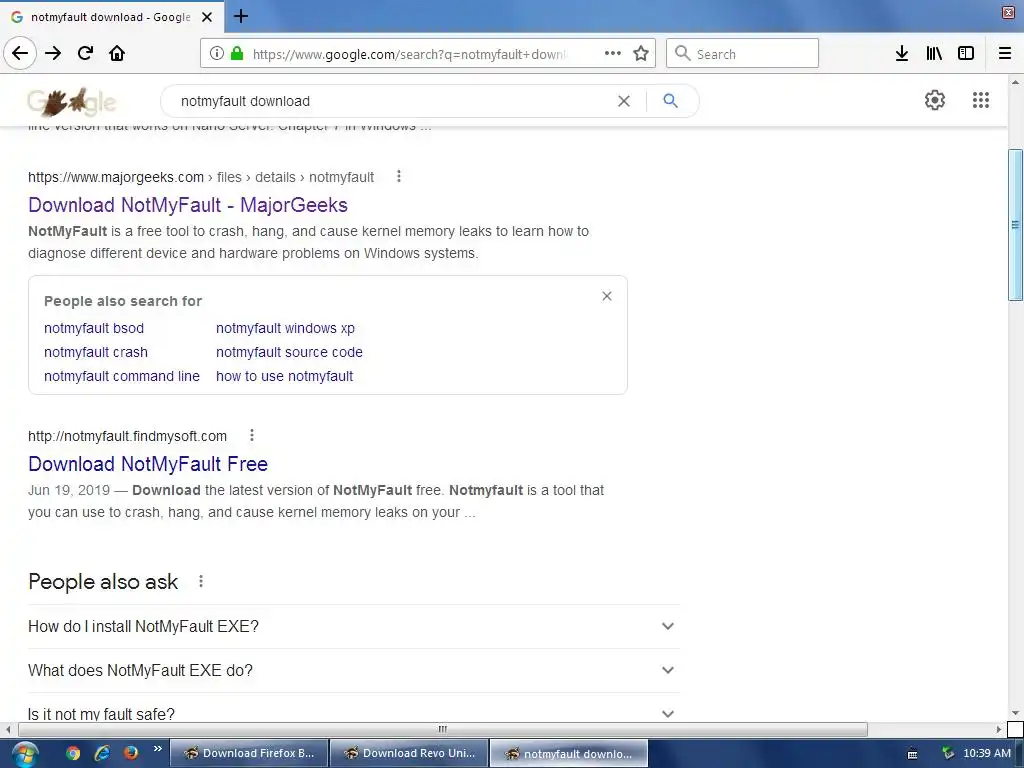1024x768 pixels.
Task: Search for how to use notmyfault
Action: (x=285, y=376)
